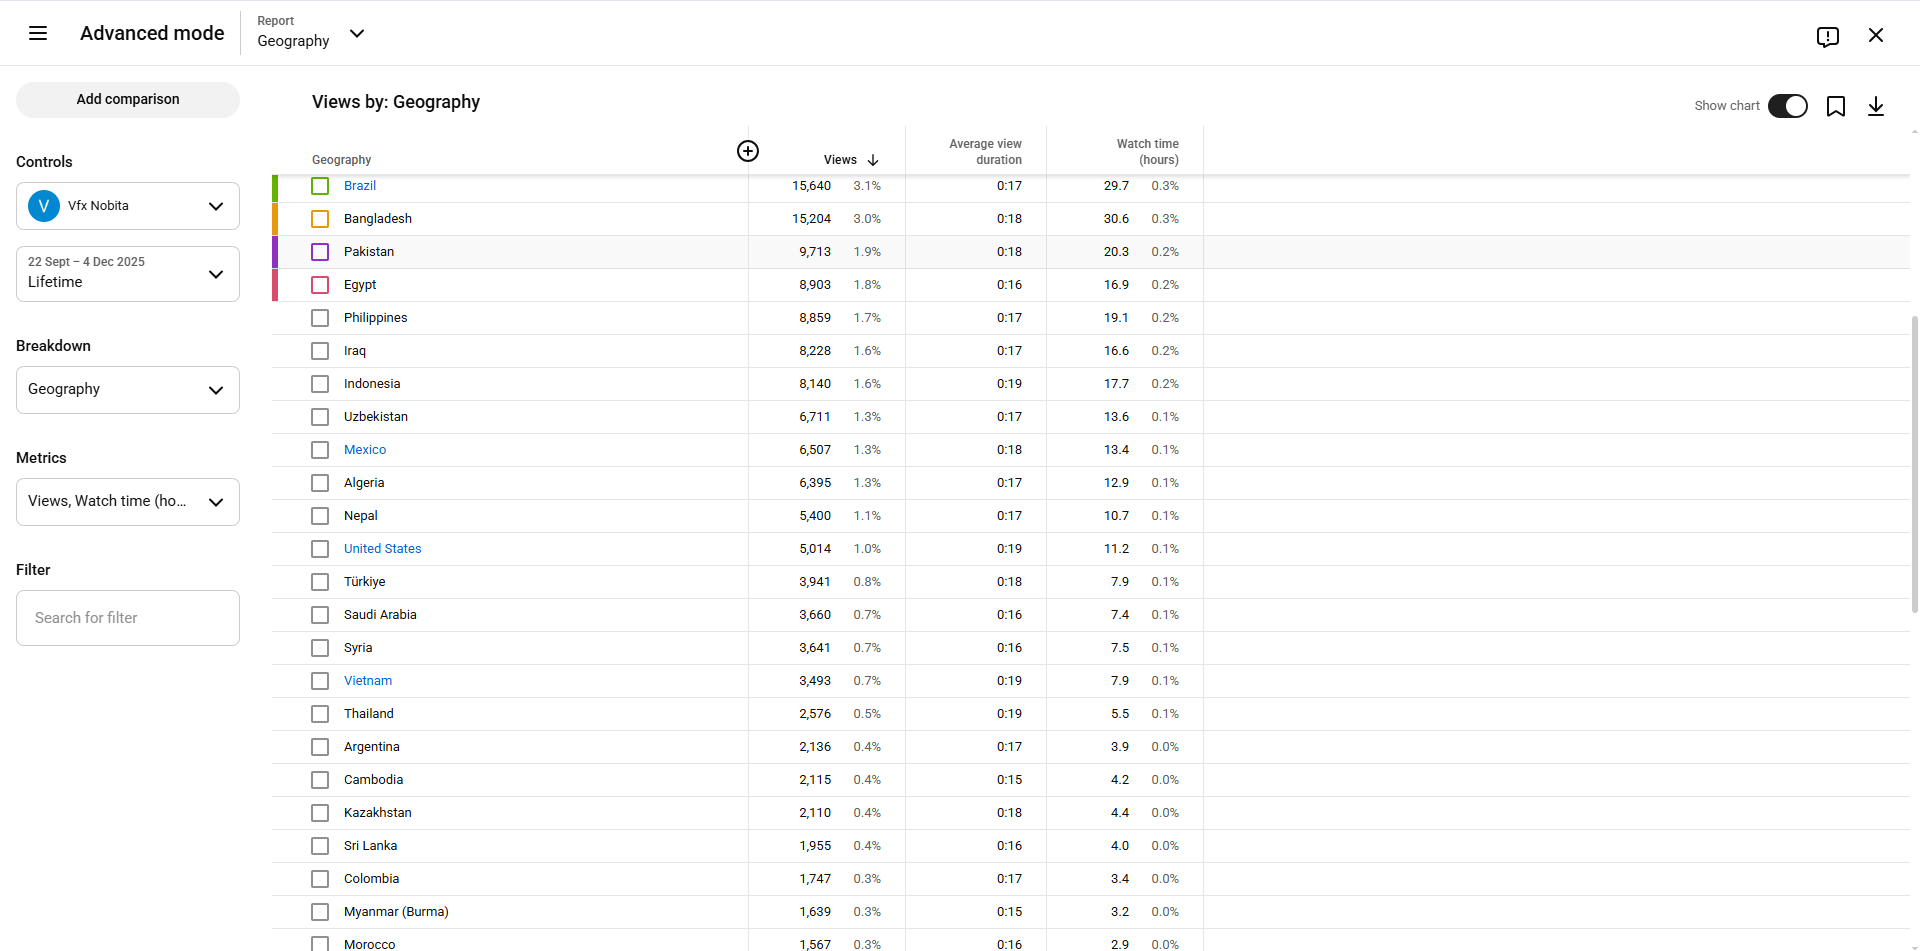Download the geography report data
The width and height of the screenshot is (1920, 951).
[1875, 106]
